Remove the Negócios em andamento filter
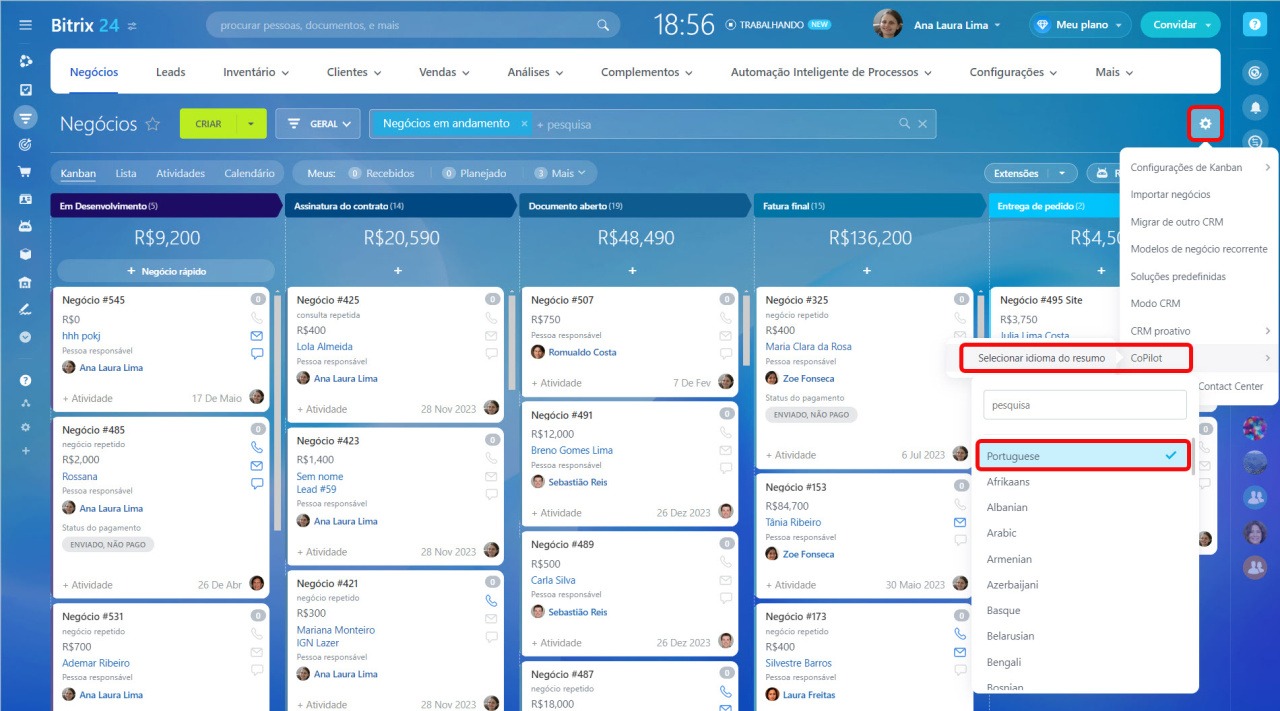Screen dimensions: 1280x711 point(523,124)
